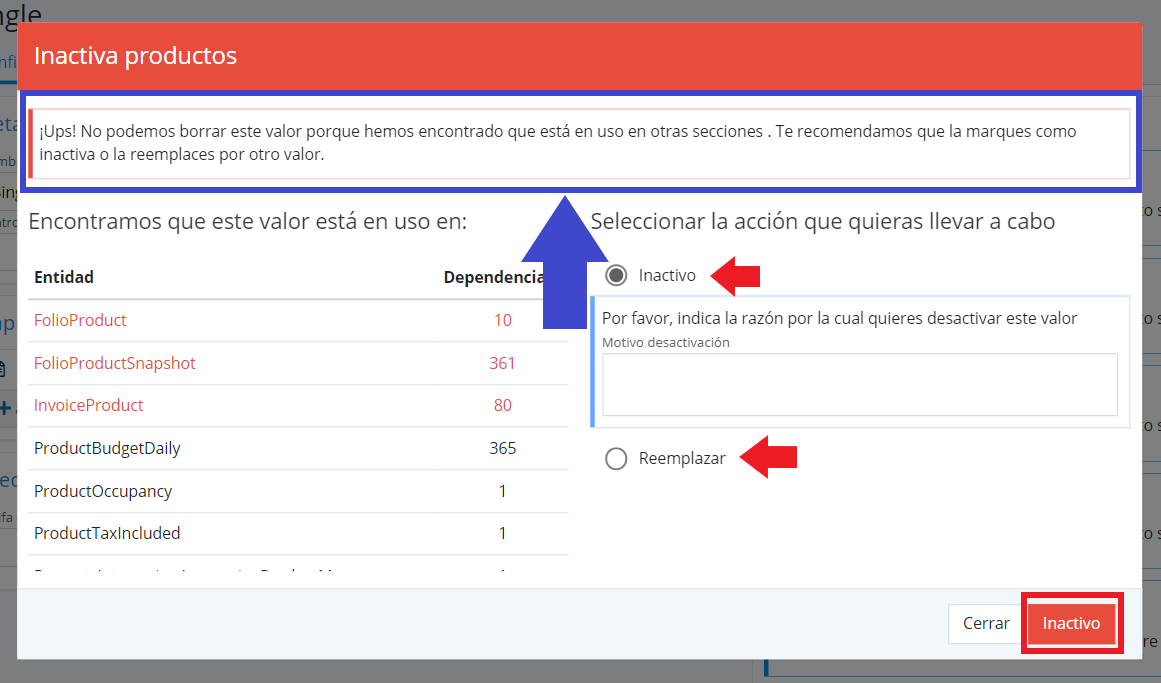
Task: Sort by the Entidad column header
Action: (x=63, y=277)
